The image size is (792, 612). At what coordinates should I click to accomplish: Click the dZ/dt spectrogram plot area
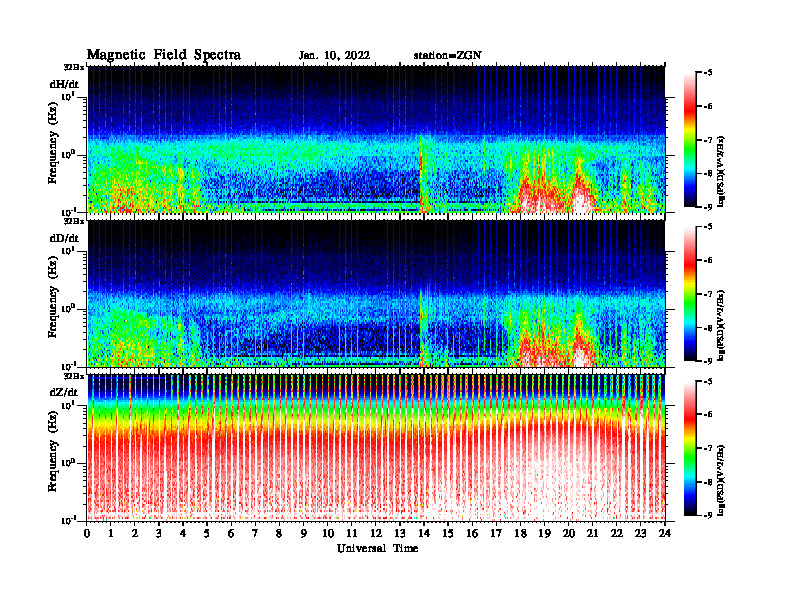pyautogui.click(x=376, y=447)
